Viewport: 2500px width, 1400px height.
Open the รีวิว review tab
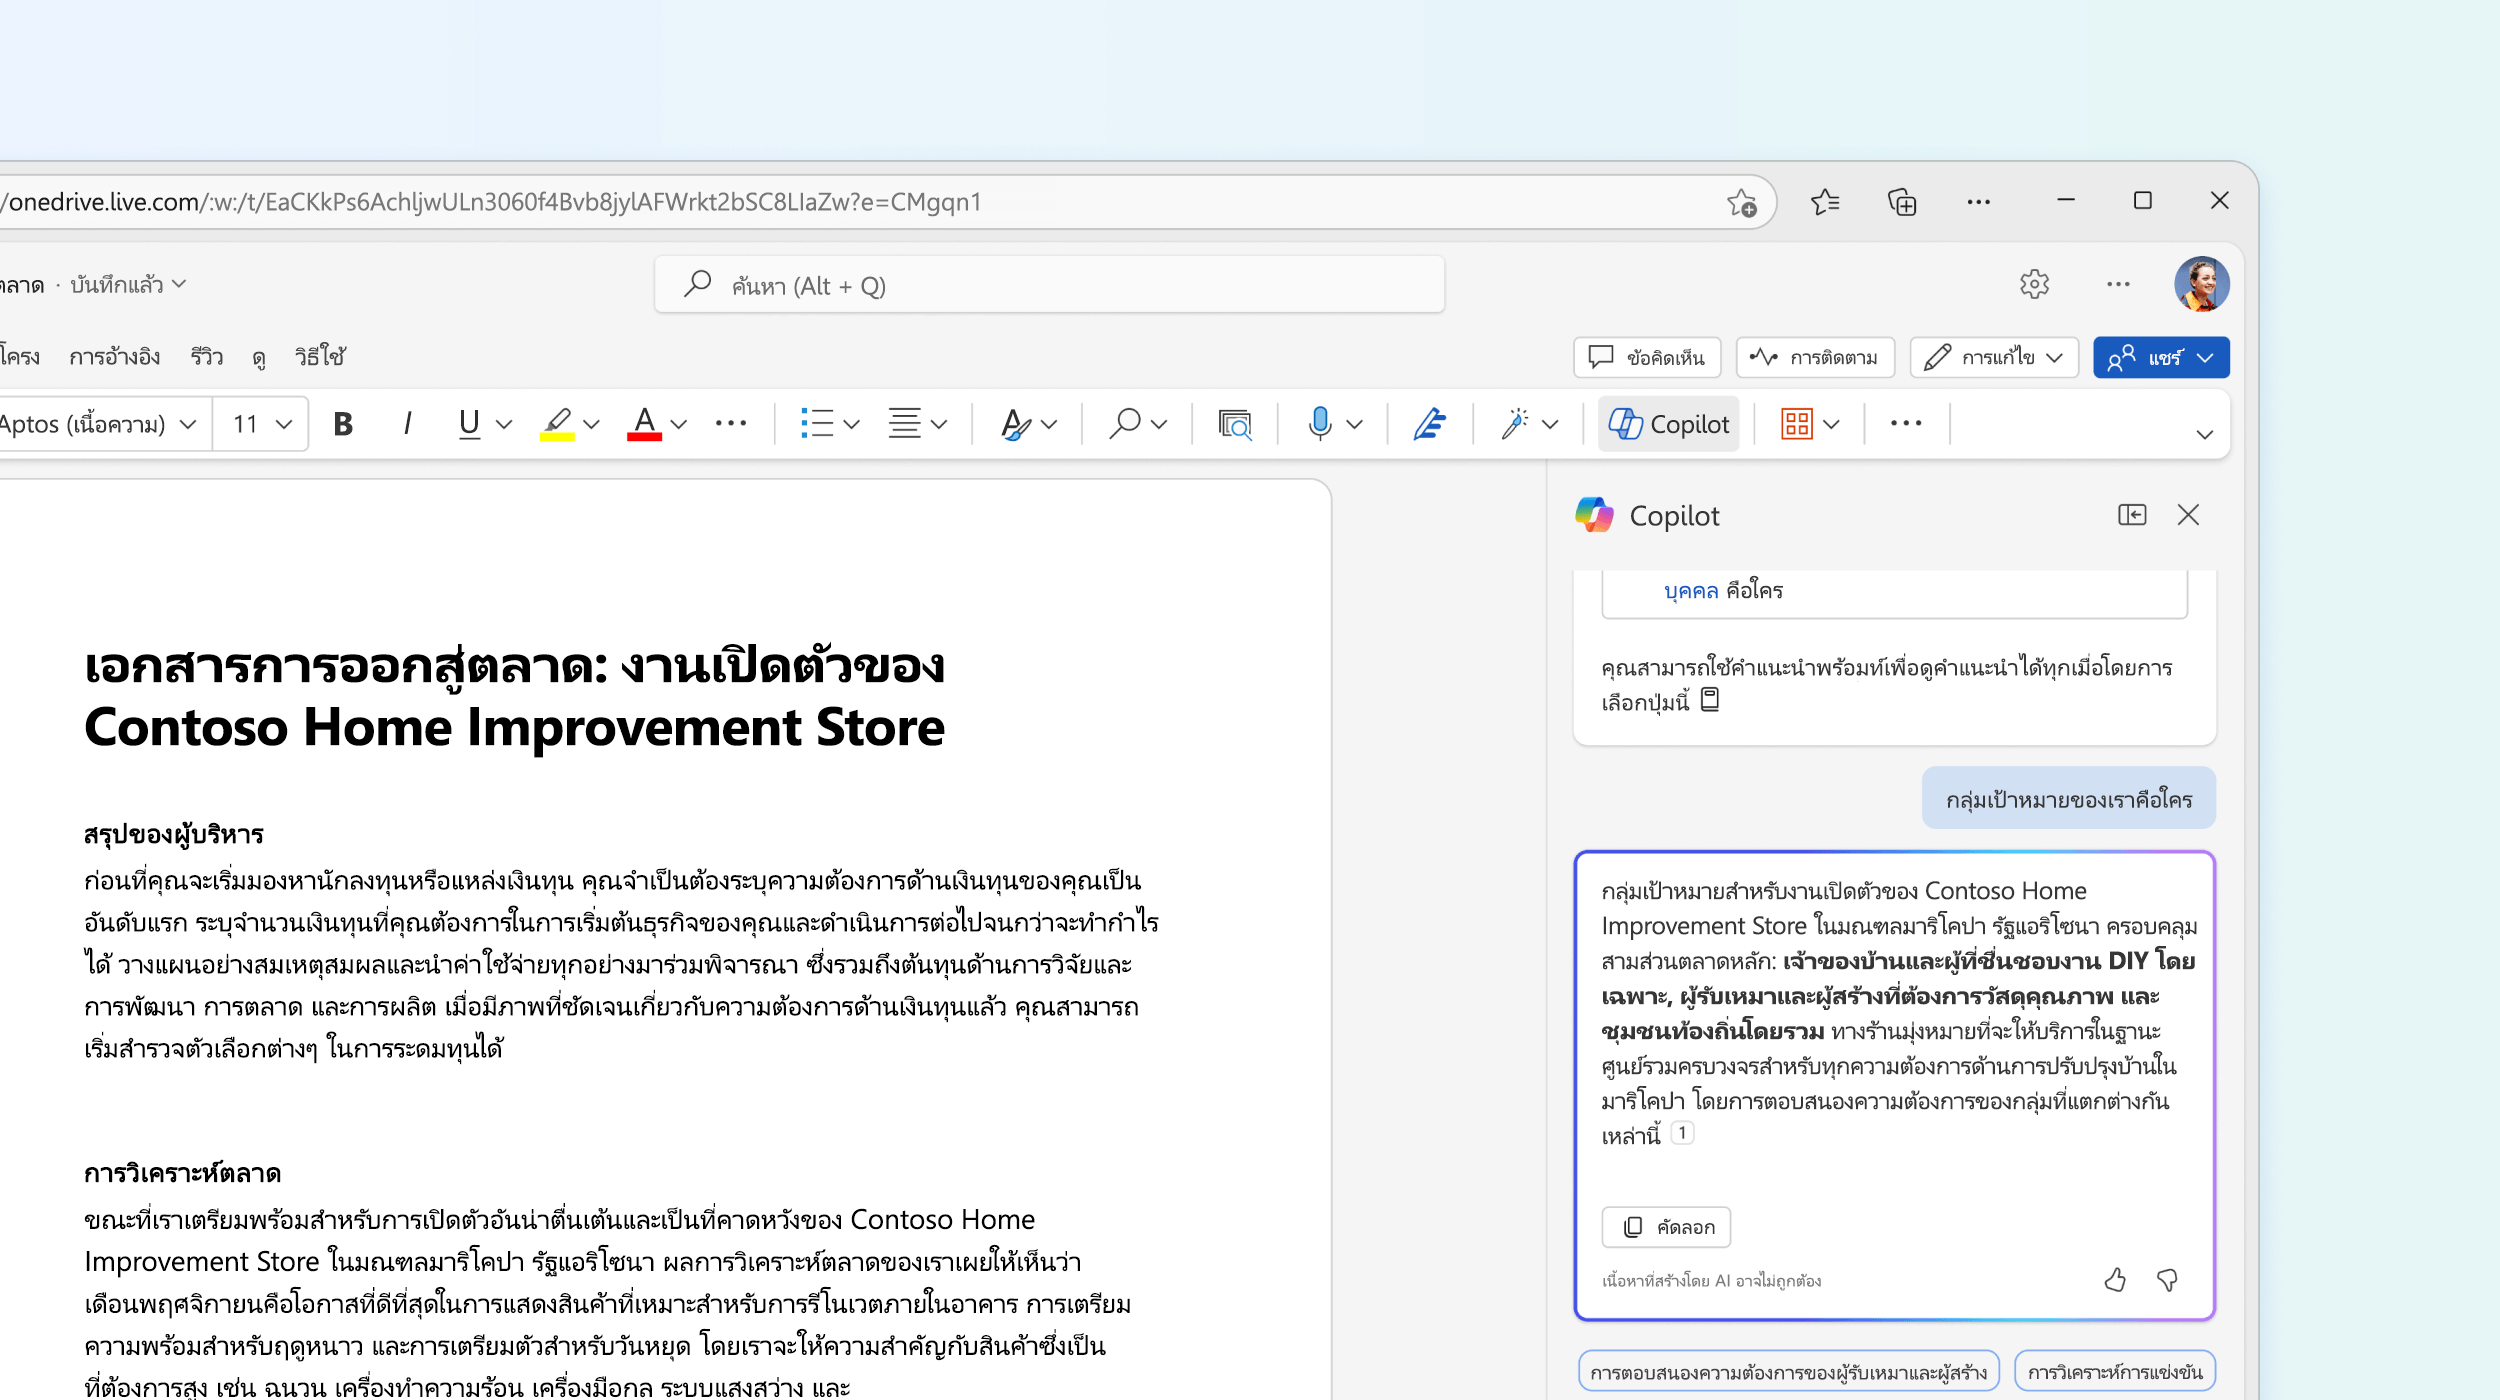coord(207,357)
